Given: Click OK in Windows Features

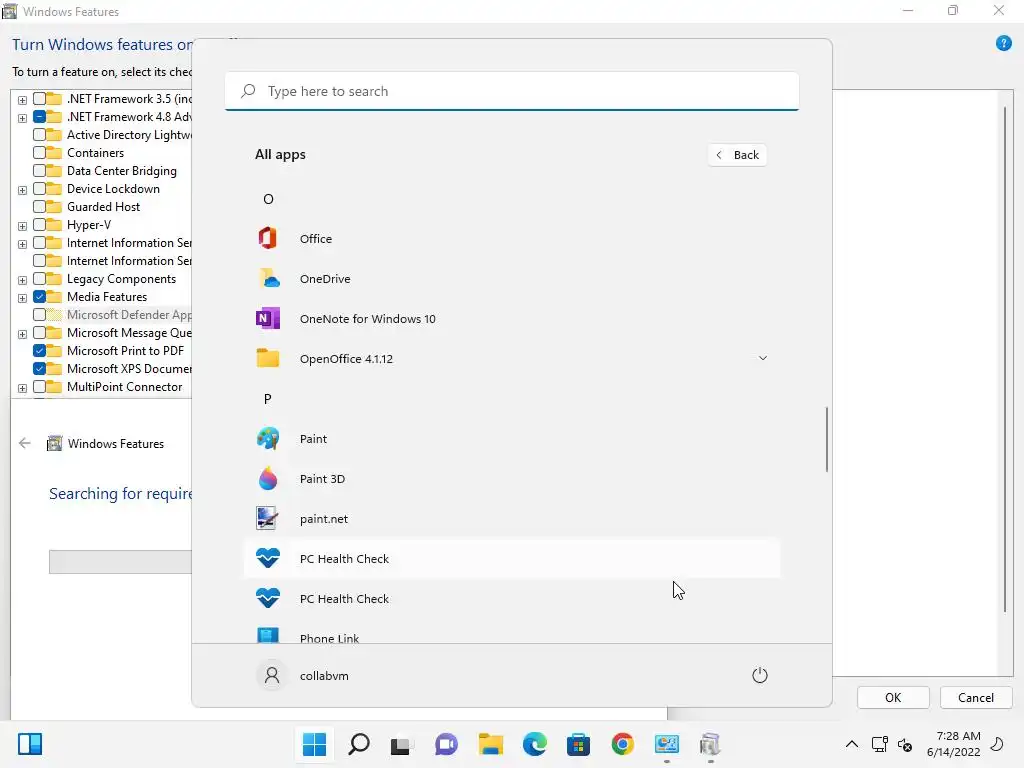Looking at the screenshot, I should (x=893, y=697).
